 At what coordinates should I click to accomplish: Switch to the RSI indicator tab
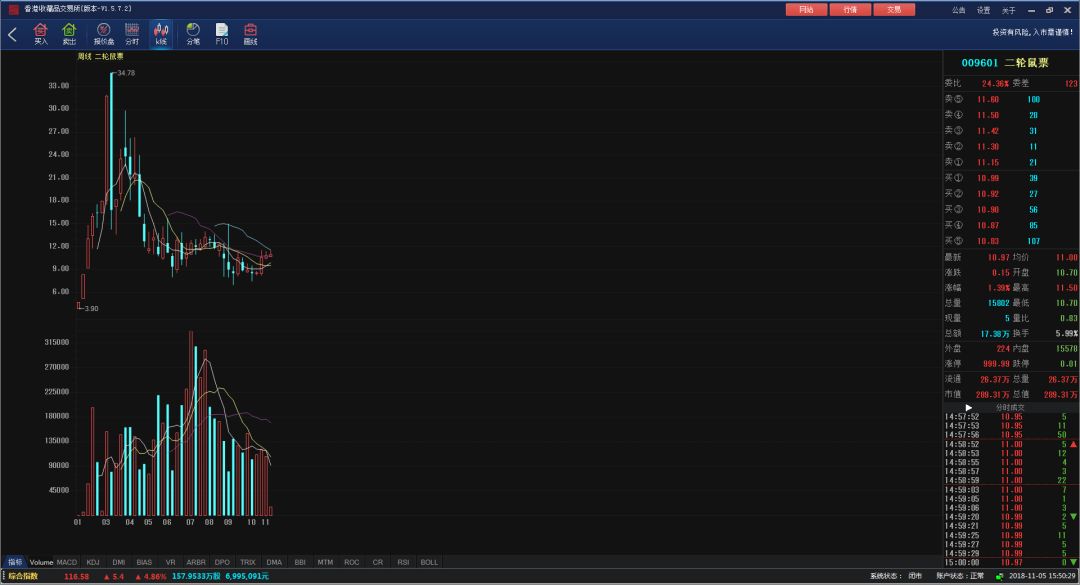pos(403,562)
